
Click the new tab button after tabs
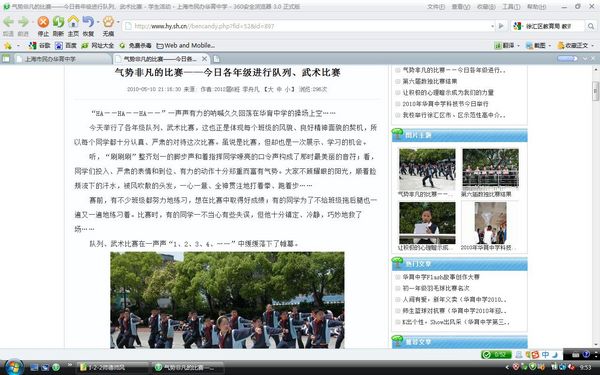[217, 59]
